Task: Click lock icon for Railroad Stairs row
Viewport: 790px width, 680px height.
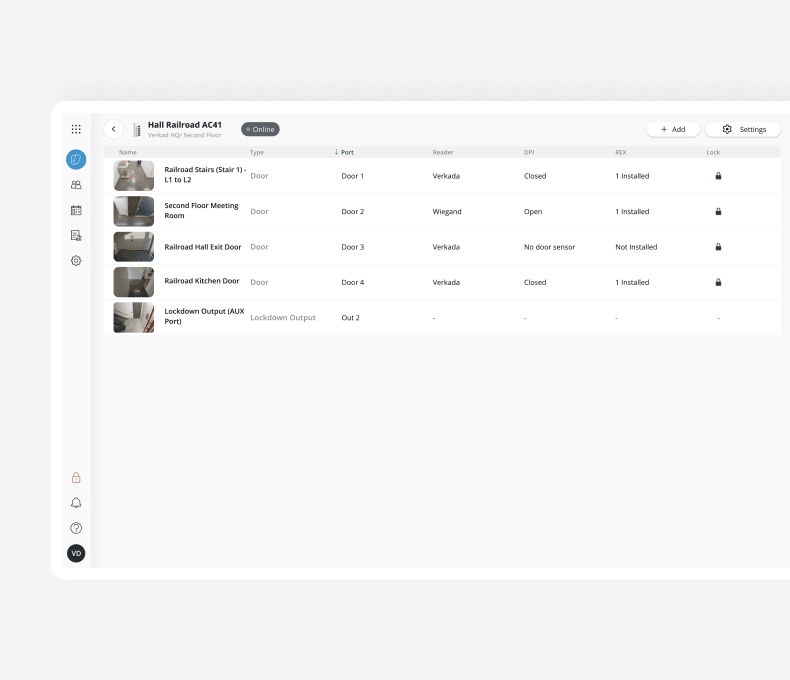Action: 718,176
